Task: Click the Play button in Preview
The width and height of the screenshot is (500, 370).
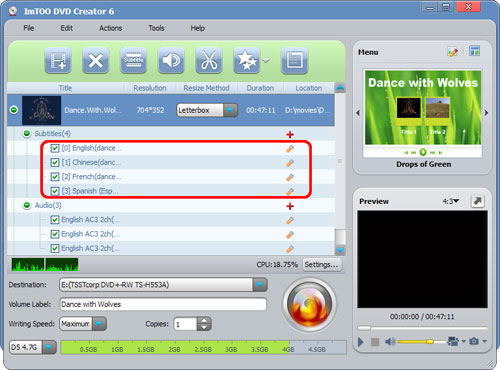Action: coord(360,342)
